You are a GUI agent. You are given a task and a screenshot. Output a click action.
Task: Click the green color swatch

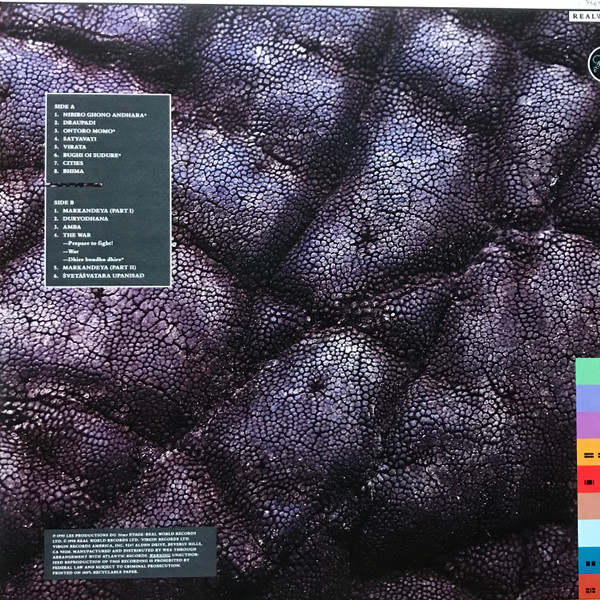(588, 371)
